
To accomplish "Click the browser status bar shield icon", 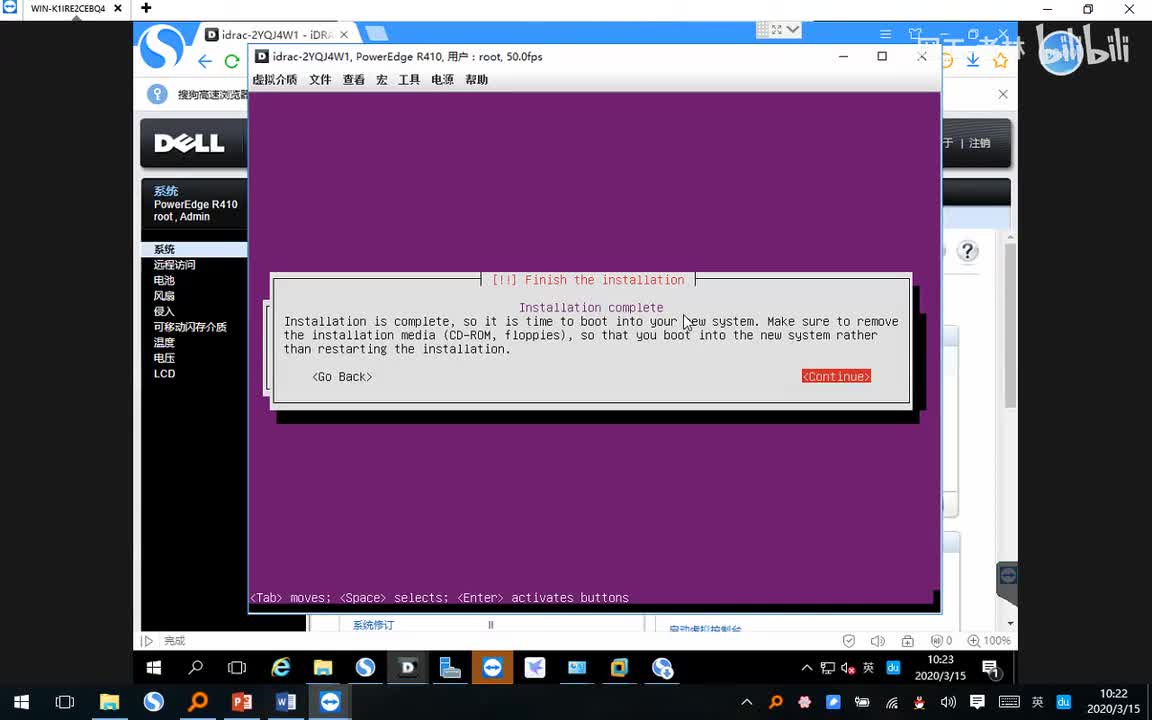I will (849, 641).
